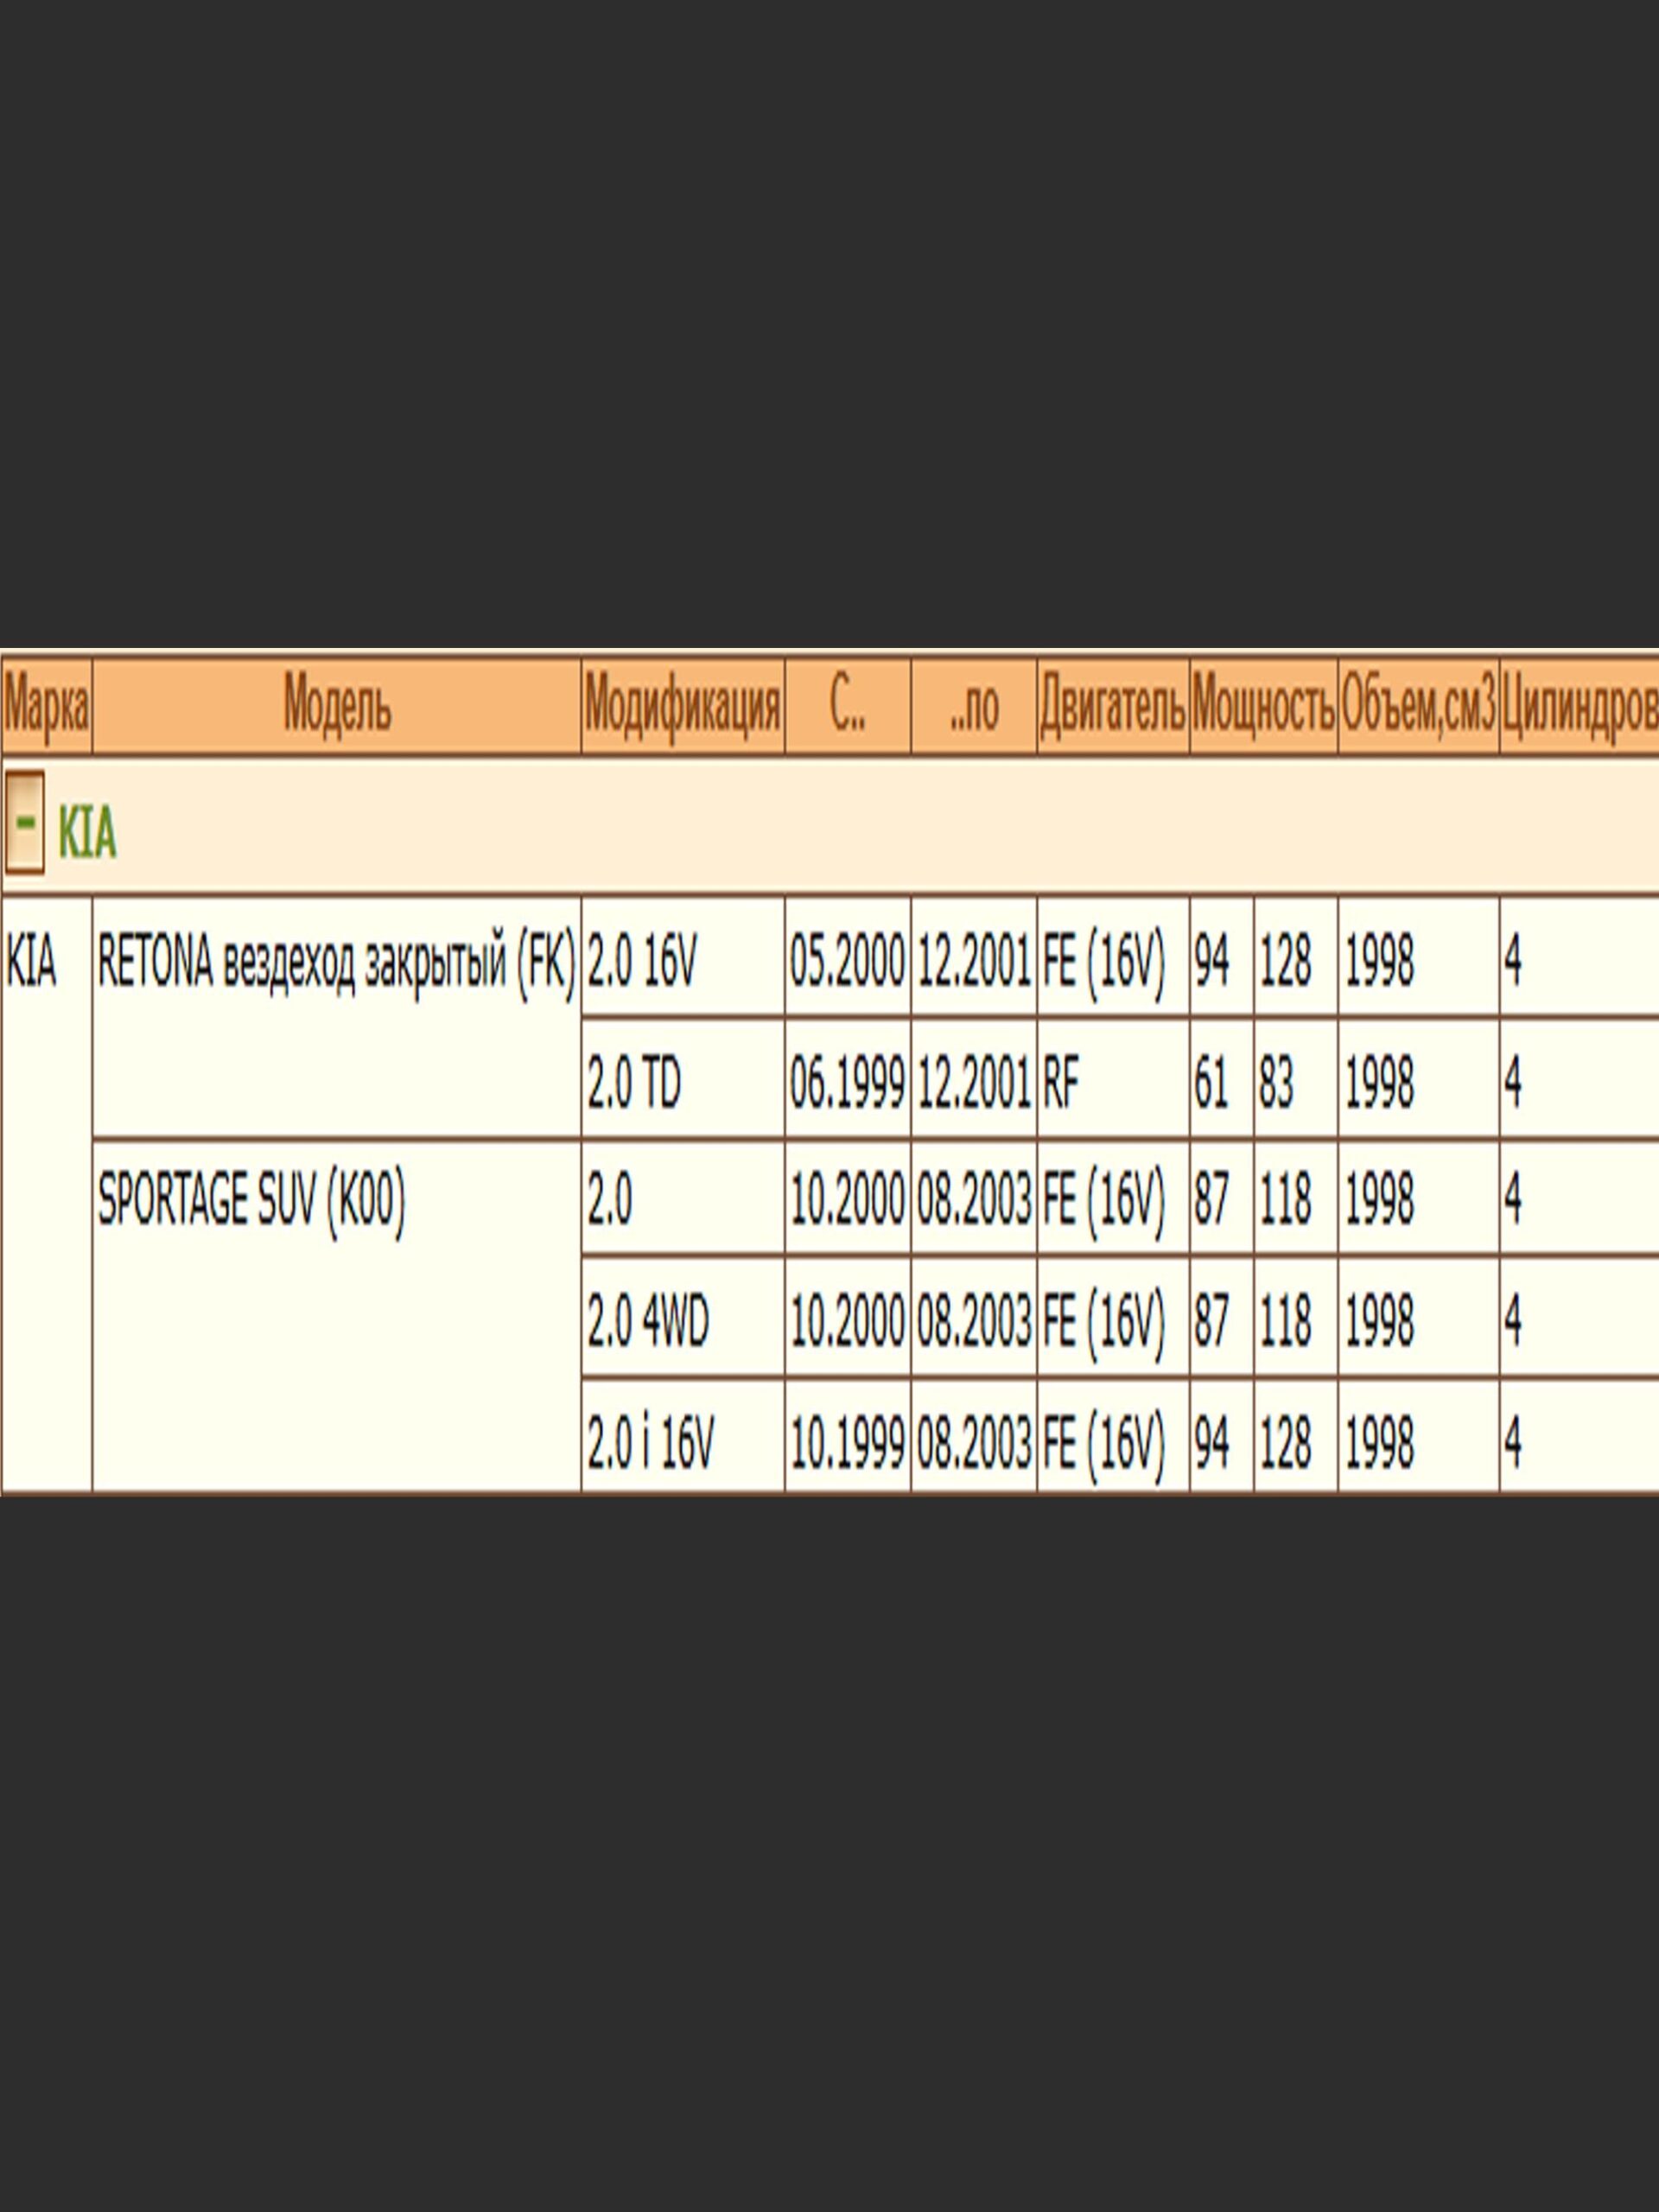
Task: Click the '2.0 TD' modification cell
Action: (x=683, y=1079)
